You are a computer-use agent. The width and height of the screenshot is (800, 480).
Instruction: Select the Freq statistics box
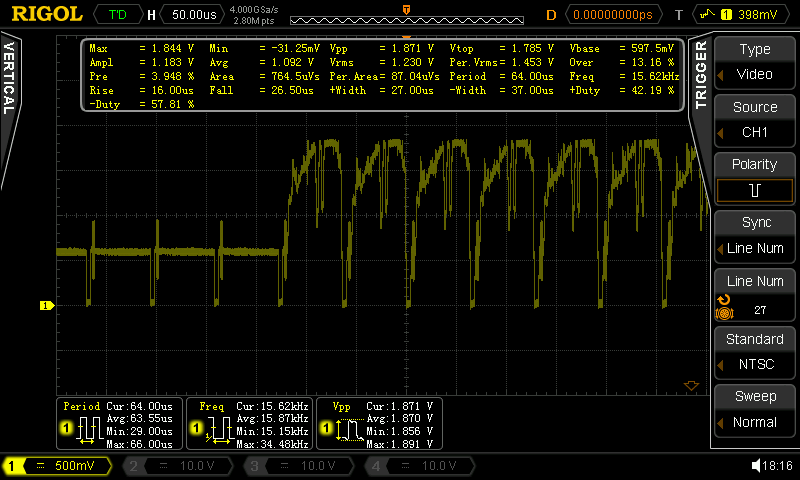[x=249, y=424]
